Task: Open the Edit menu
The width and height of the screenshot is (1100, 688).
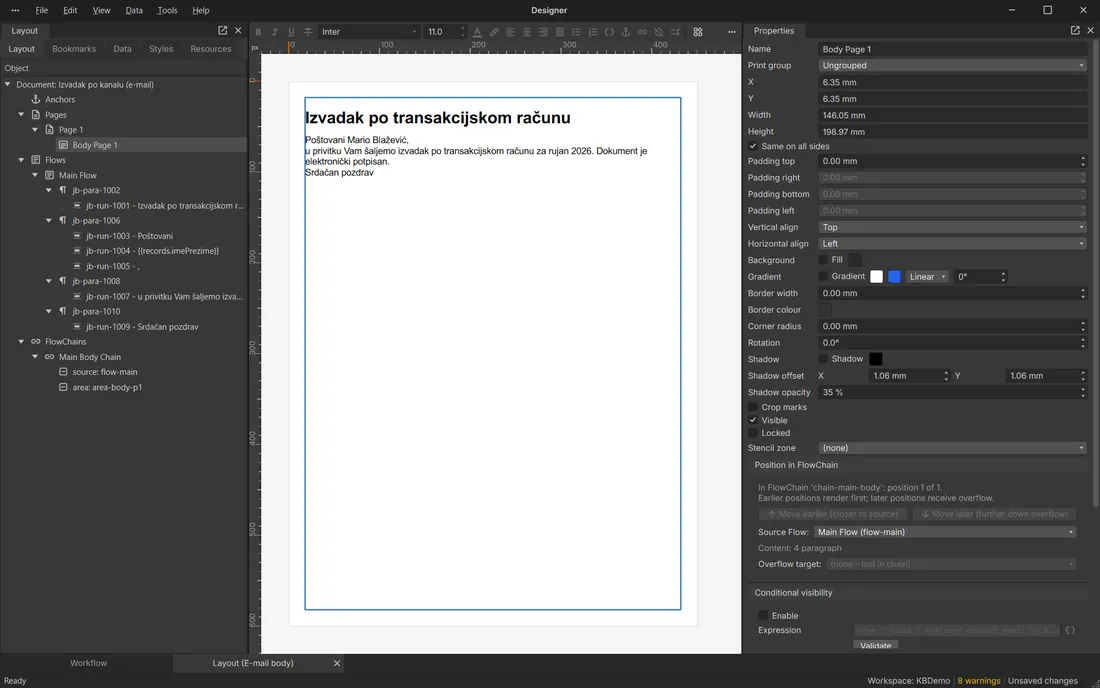Action: tap(70, 11)
